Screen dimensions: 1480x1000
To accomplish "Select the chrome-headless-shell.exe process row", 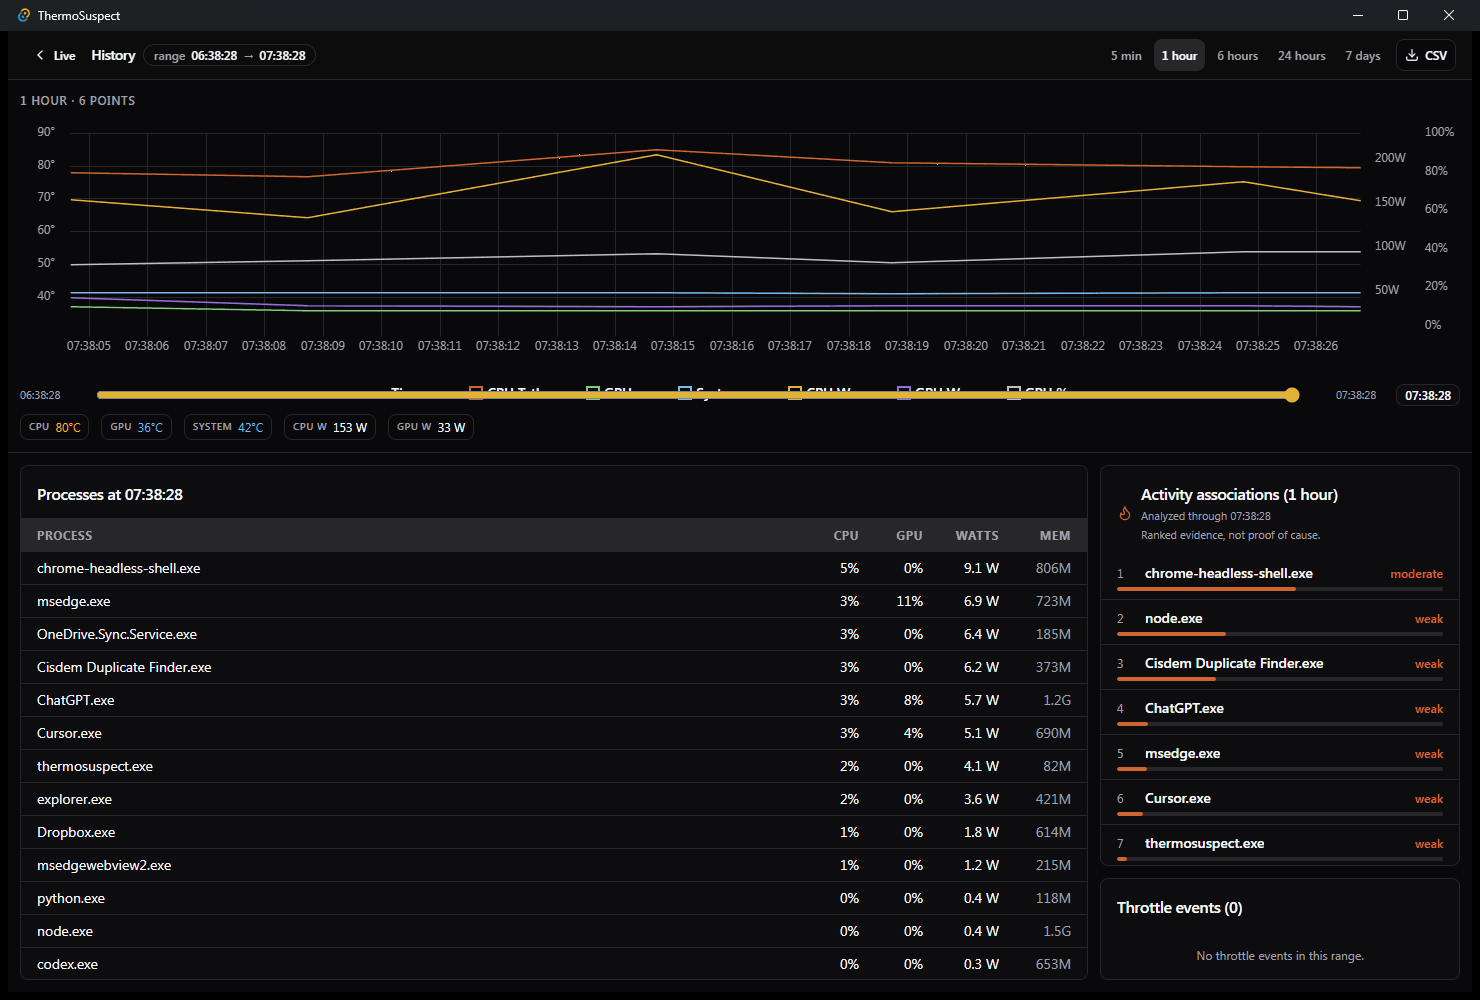I will click(554, 568).
